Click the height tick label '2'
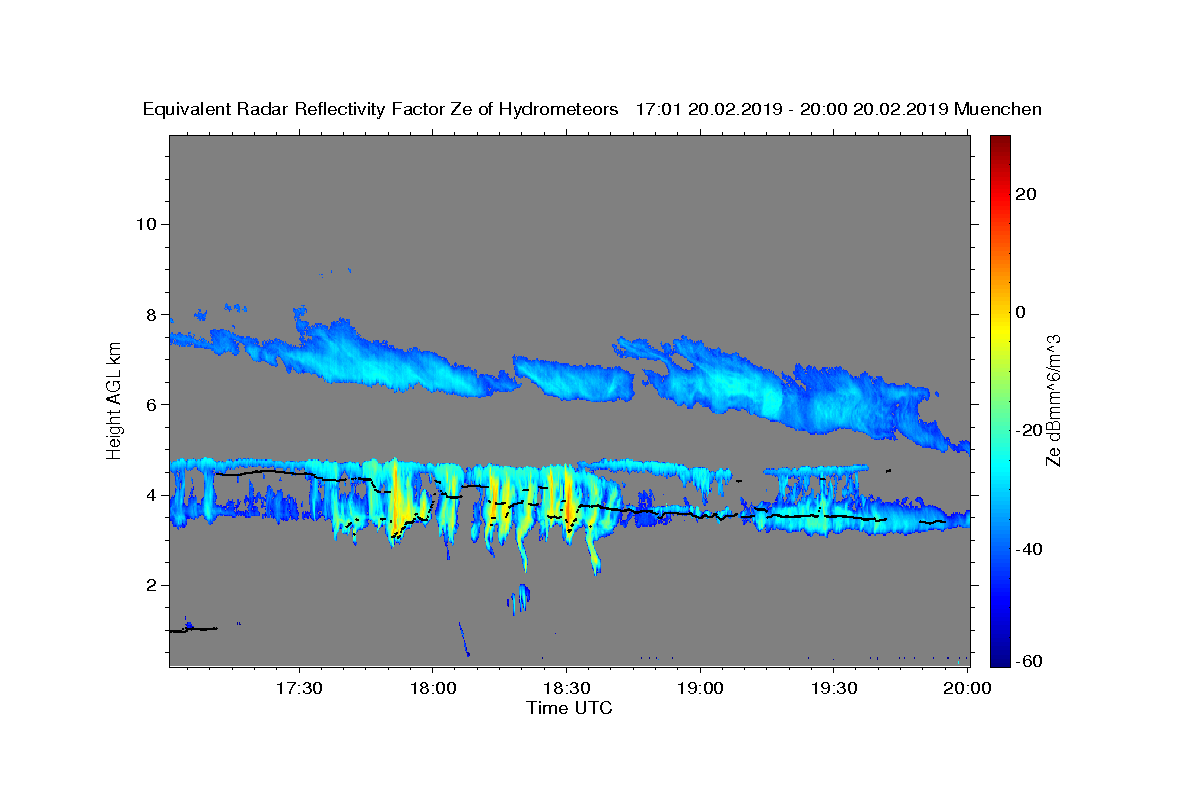Viewport: 1200px width, 800px height. click(150, 585)
